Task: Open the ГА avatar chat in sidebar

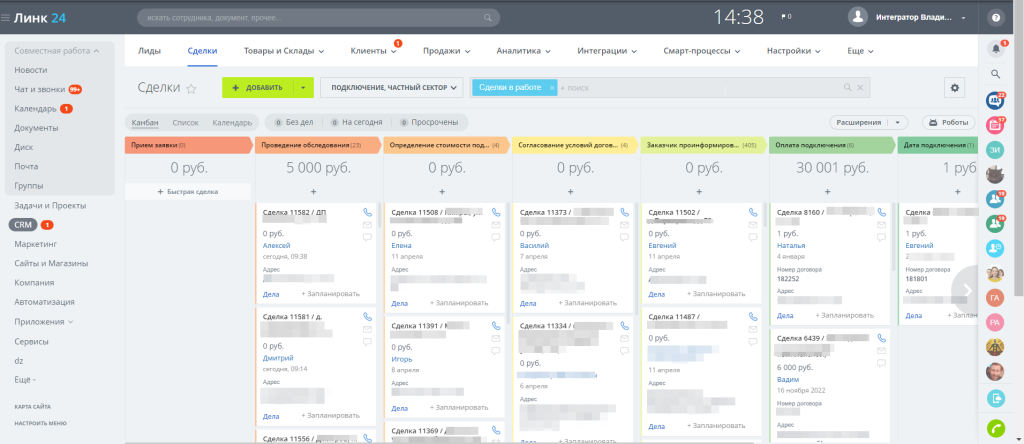Action: (x=995, y=298)
